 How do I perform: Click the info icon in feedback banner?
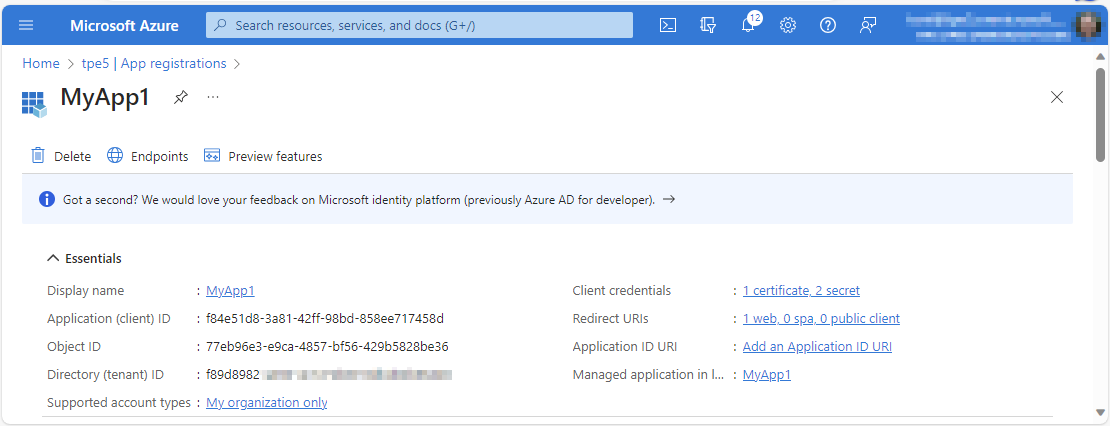(47, 200)
